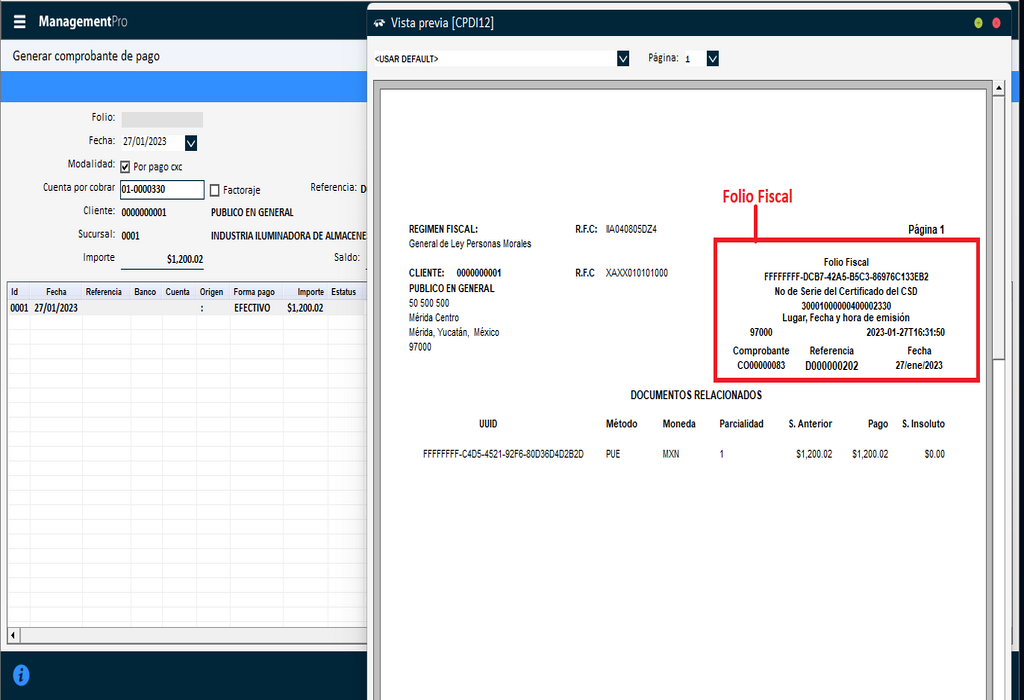Enable the Factoraje checkbox
Viewport: 1024px width, 700px height.
coord(216,190)
